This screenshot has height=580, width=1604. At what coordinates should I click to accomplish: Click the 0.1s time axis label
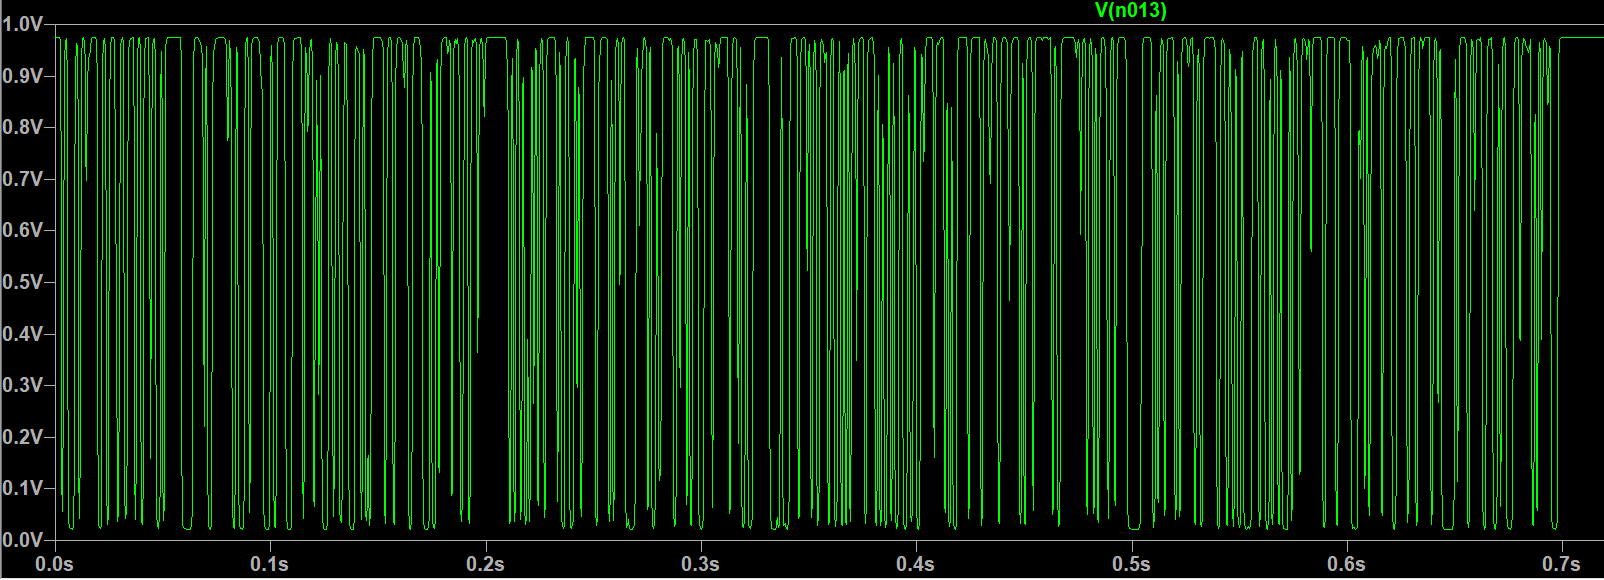click(x=270, y=565)
